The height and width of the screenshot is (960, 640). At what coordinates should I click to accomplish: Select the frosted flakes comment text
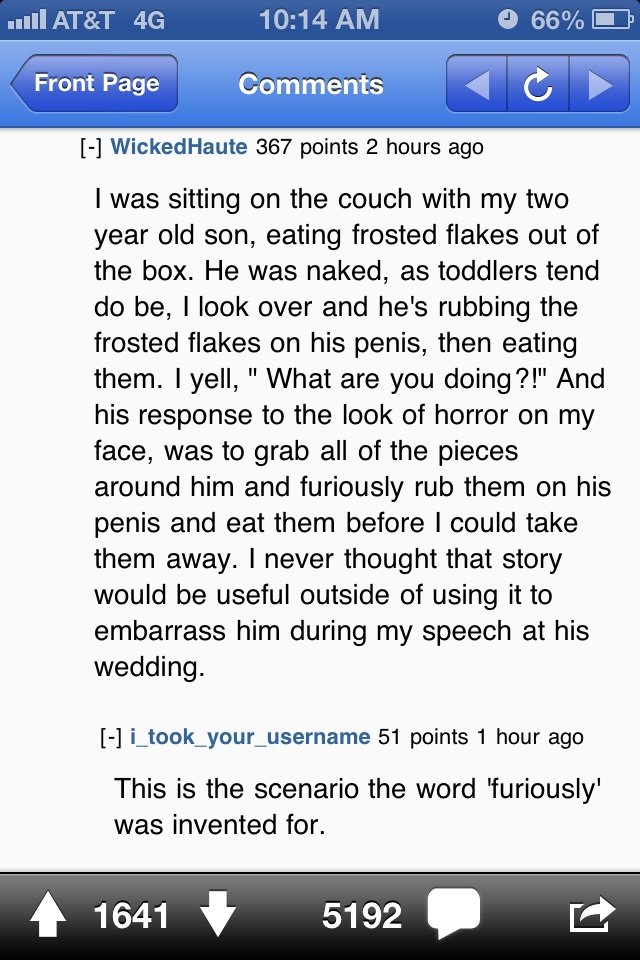click(x=352, y=433)
